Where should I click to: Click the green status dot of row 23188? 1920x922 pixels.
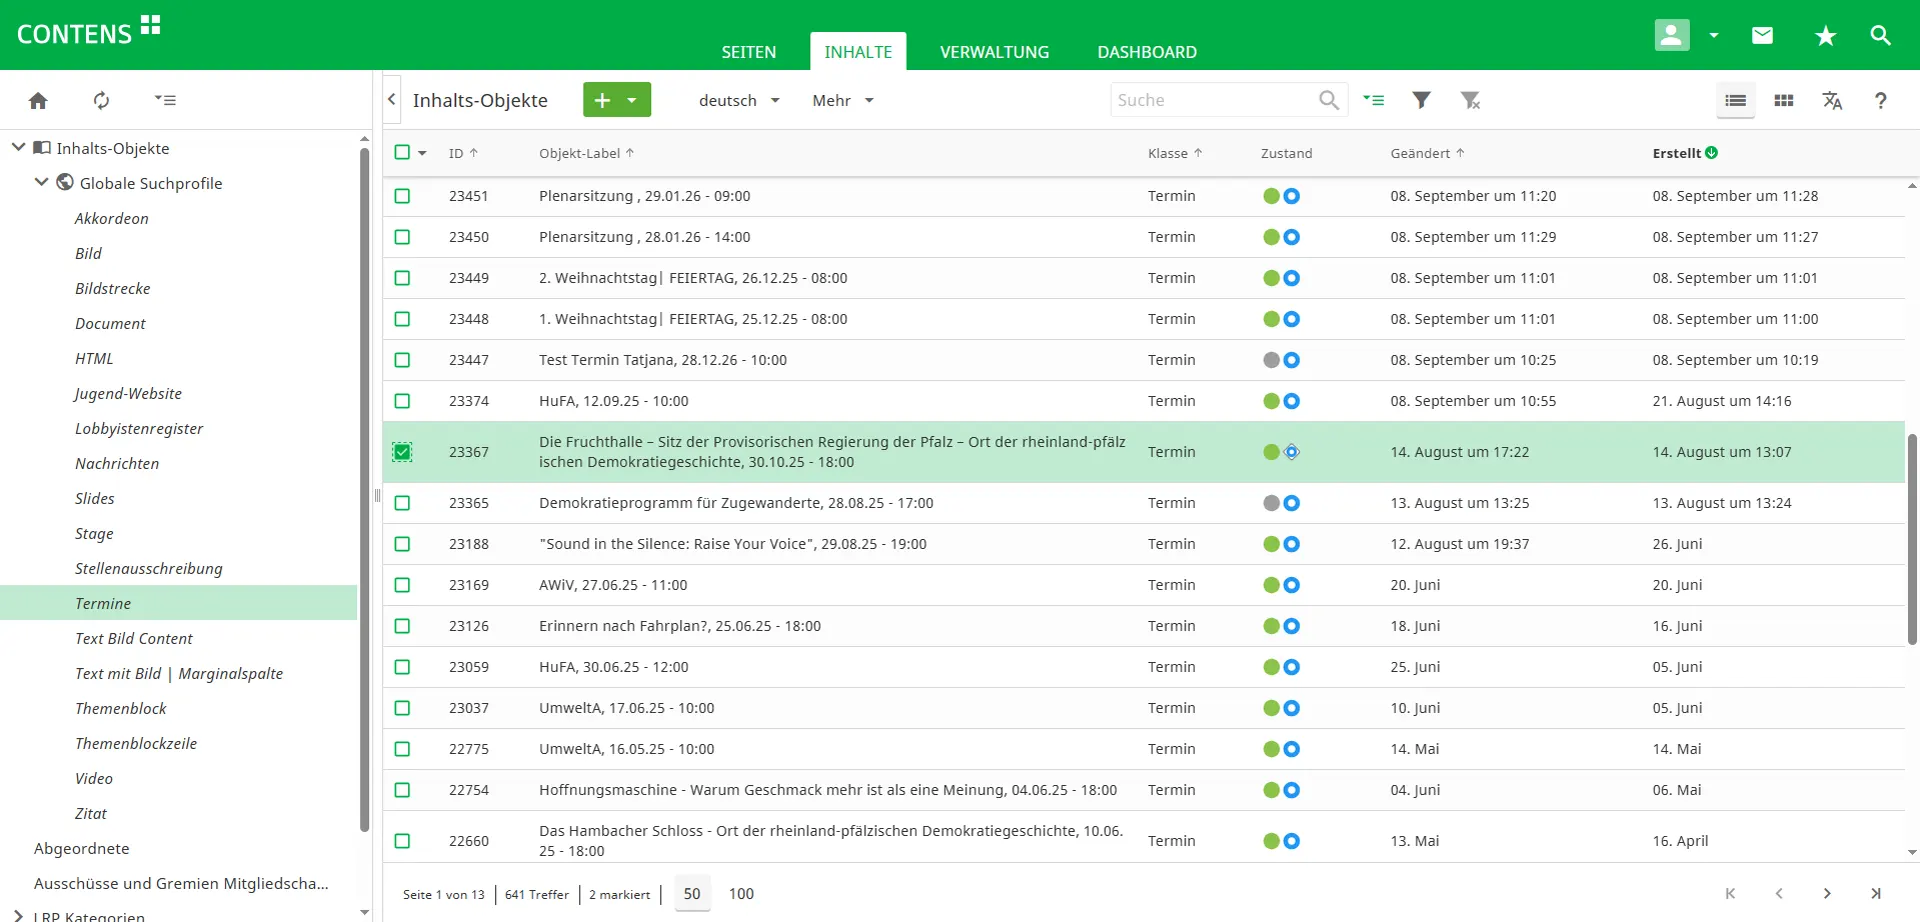tap(1271, 544)
